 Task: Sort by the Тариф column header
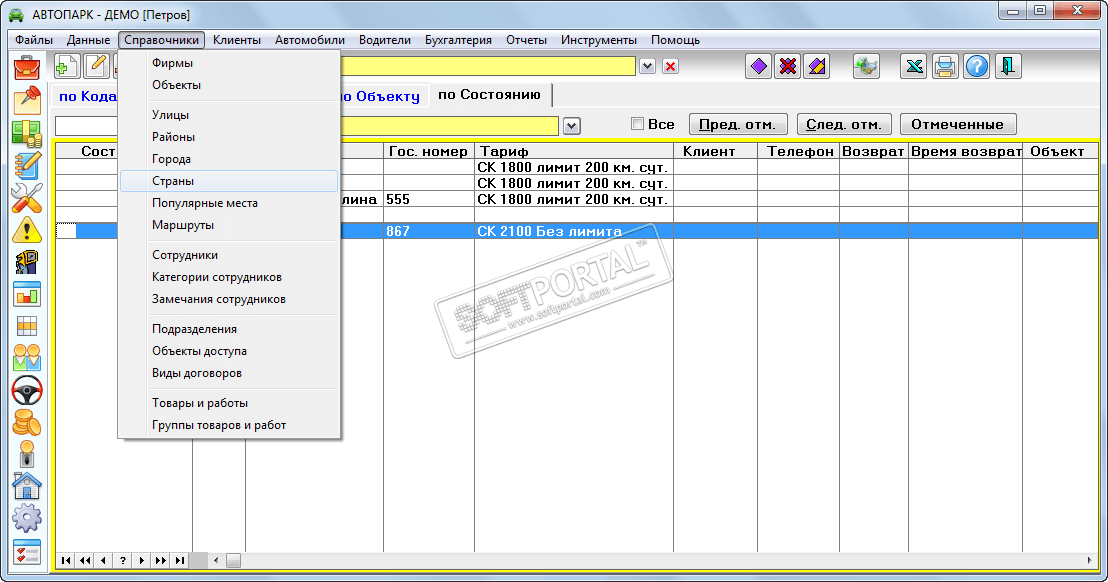click(574, 151)
